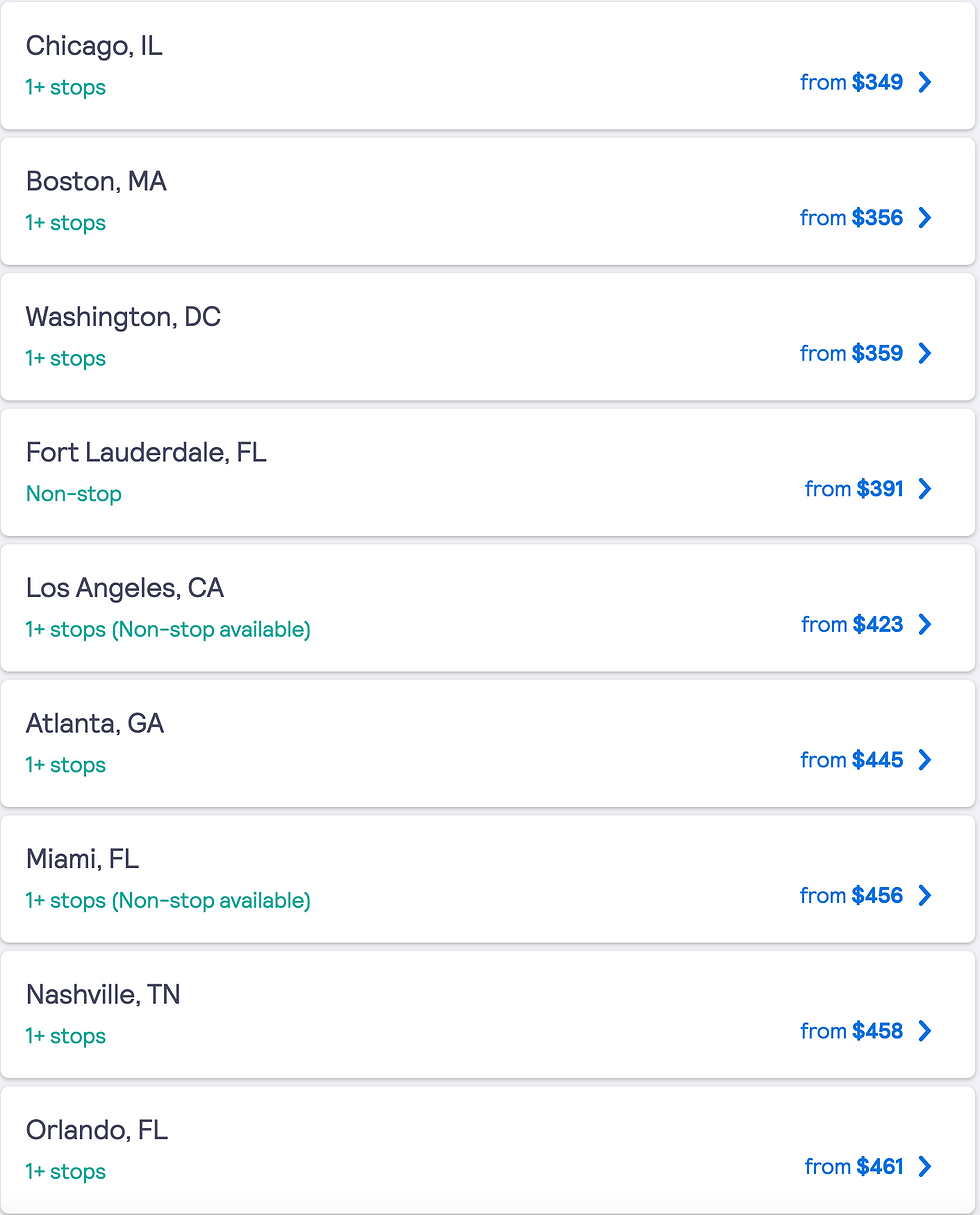Click the chevron arrow beside Orlando $461
Screen dimensions: 980x1215
925,1166
